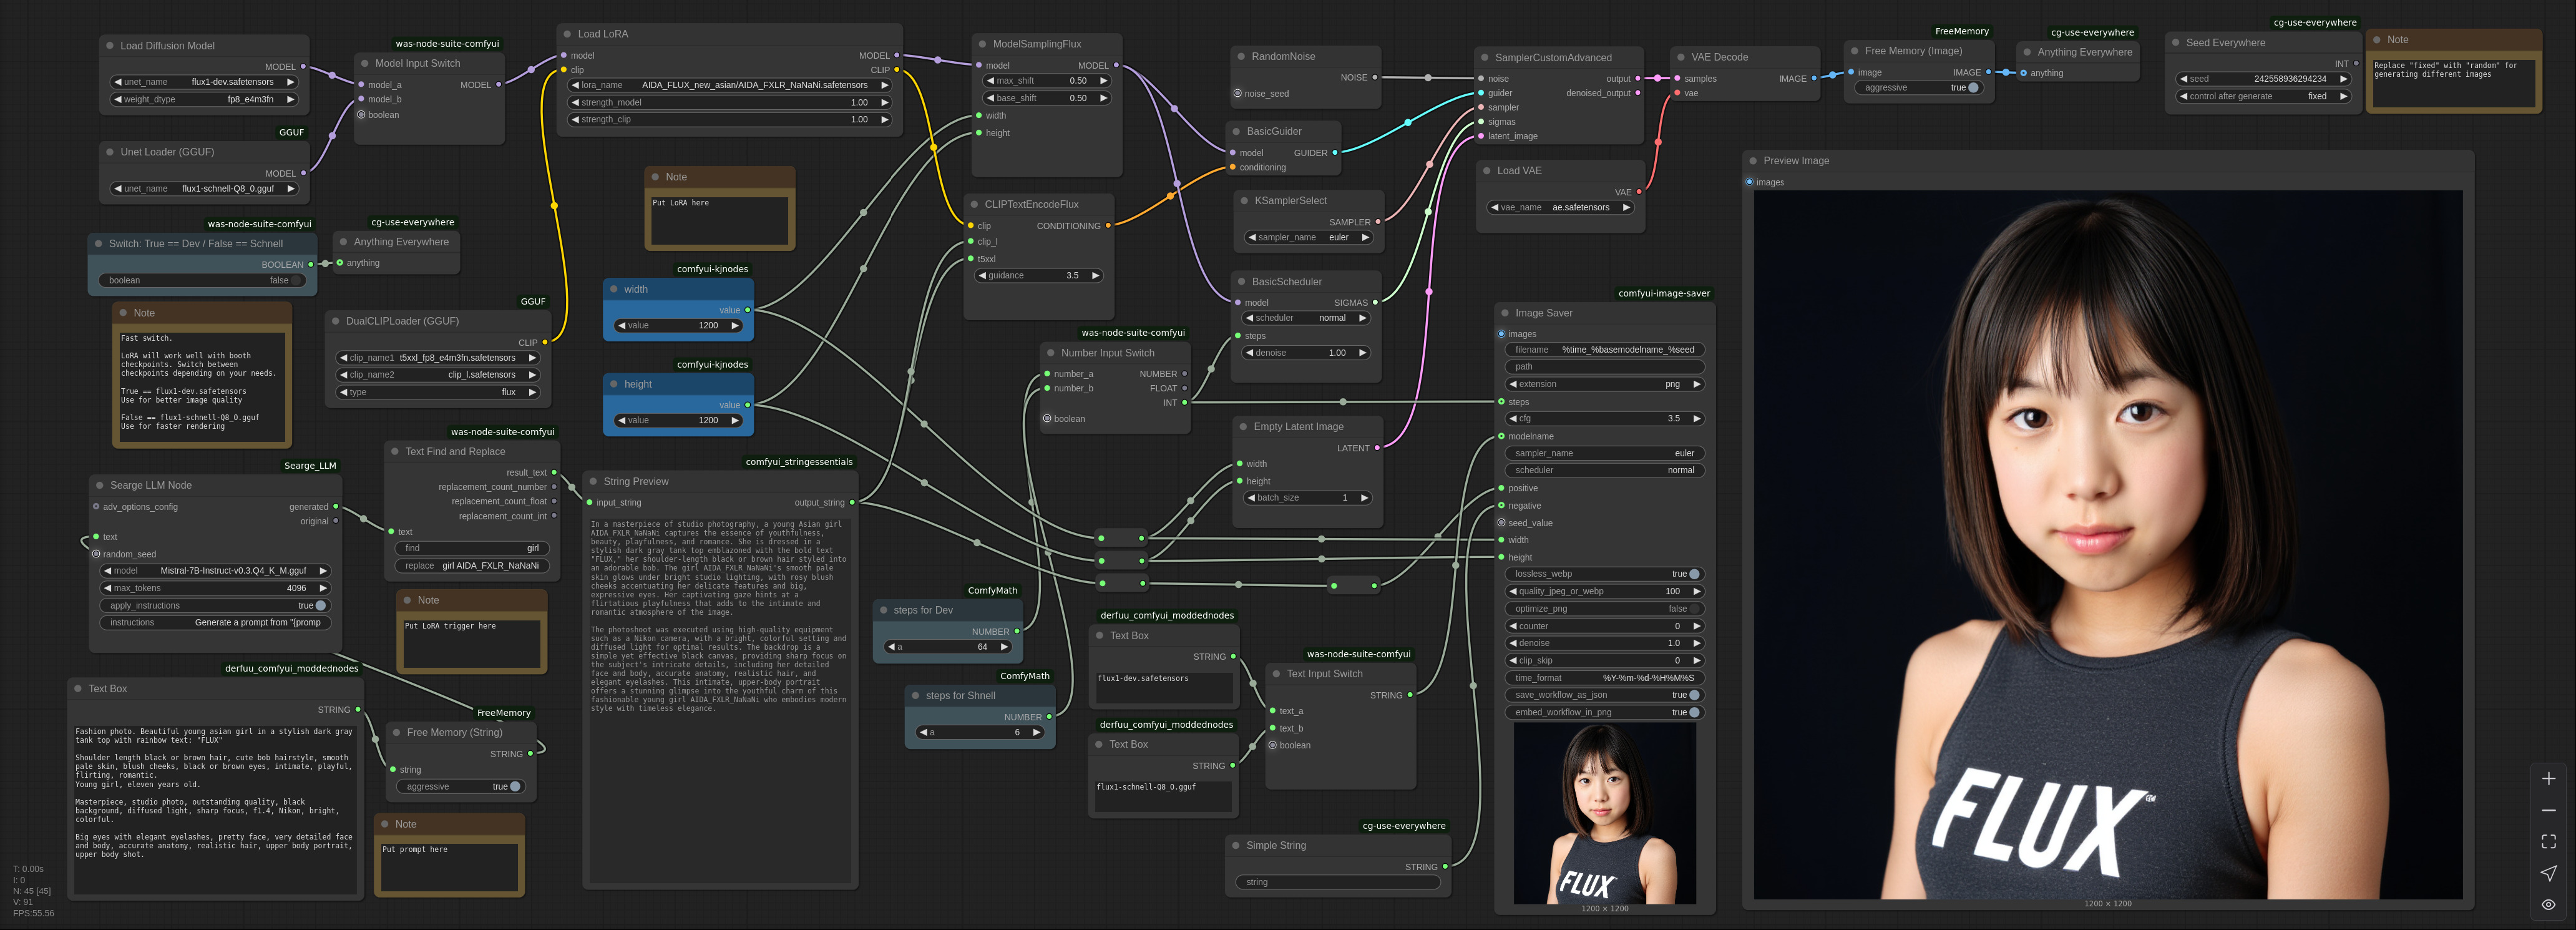Increase the width node value of 1200

(x=735, y=326)
